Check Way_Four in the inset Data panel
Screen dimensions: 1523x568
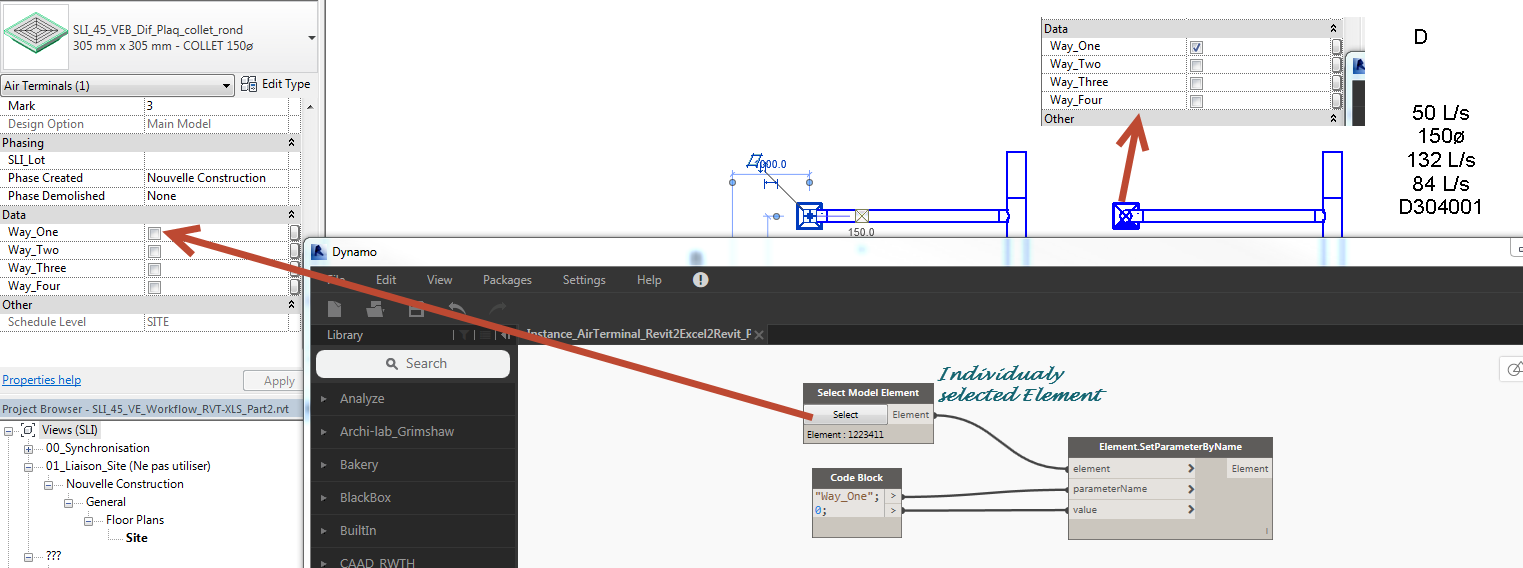pos(1196,101)
